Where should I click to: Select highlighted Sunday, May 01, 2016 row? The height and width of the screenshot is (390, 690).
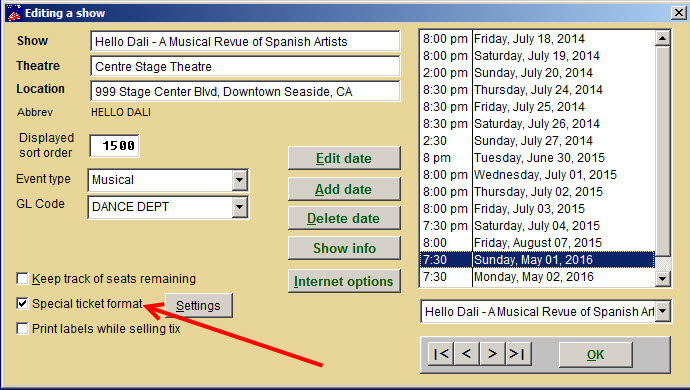(537, 260)
